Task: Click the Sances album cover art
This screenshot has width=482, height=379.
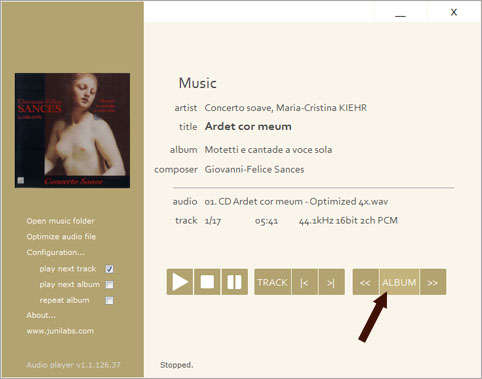Action: coord(72,130)
